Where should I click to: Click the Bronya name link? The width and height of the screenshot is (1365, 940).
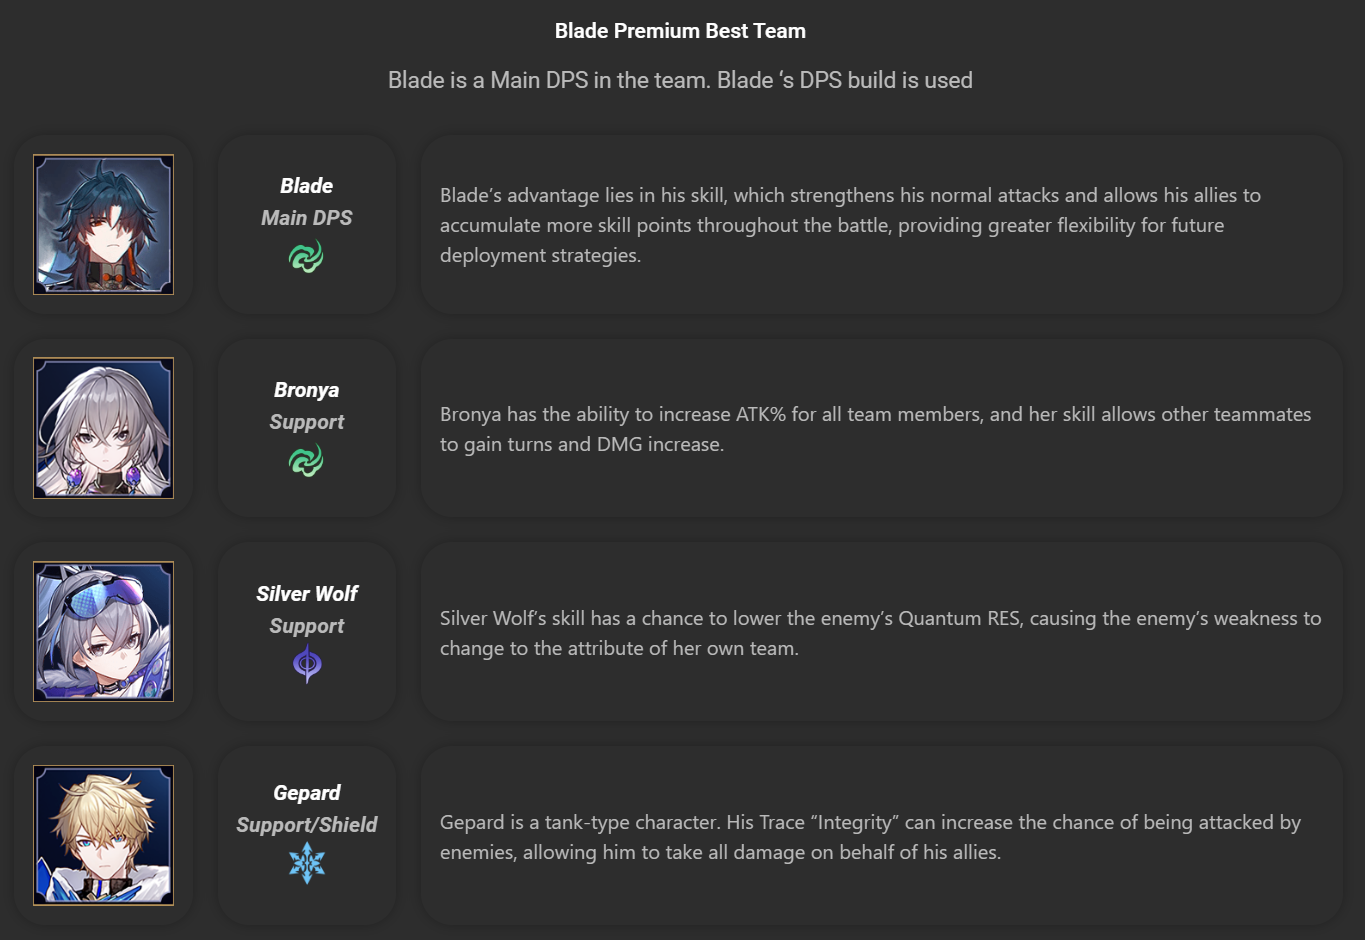306,390
